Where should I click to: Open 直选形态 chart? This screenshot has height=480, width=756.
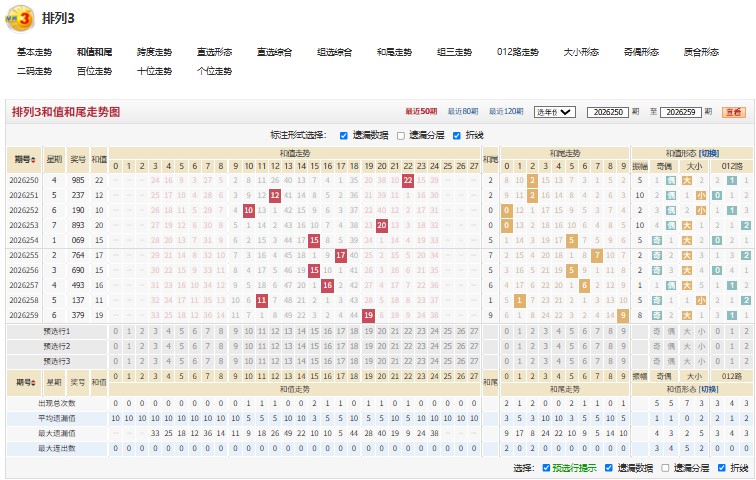tap(215, 52)
